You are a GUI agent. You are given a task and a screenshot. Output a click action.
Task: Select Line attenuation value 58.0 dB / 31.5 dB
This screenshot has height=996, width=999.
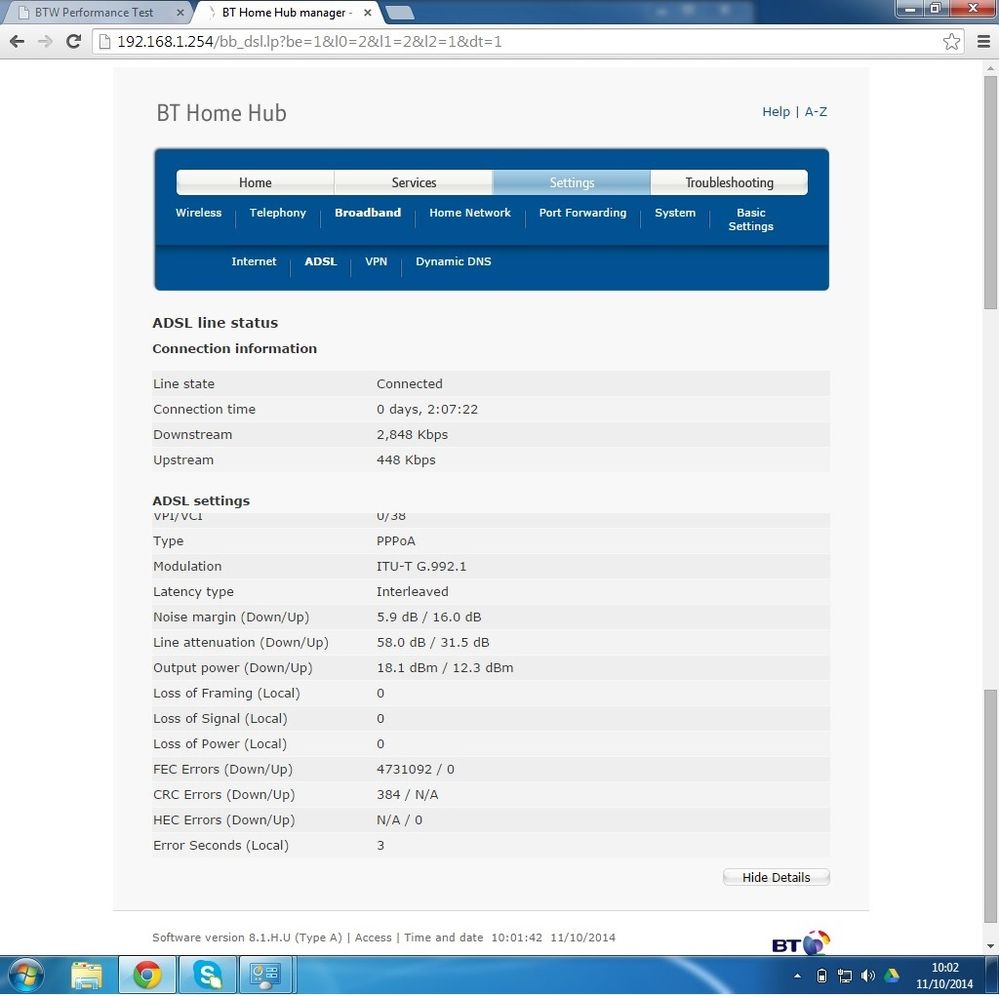tap(433, 642)
